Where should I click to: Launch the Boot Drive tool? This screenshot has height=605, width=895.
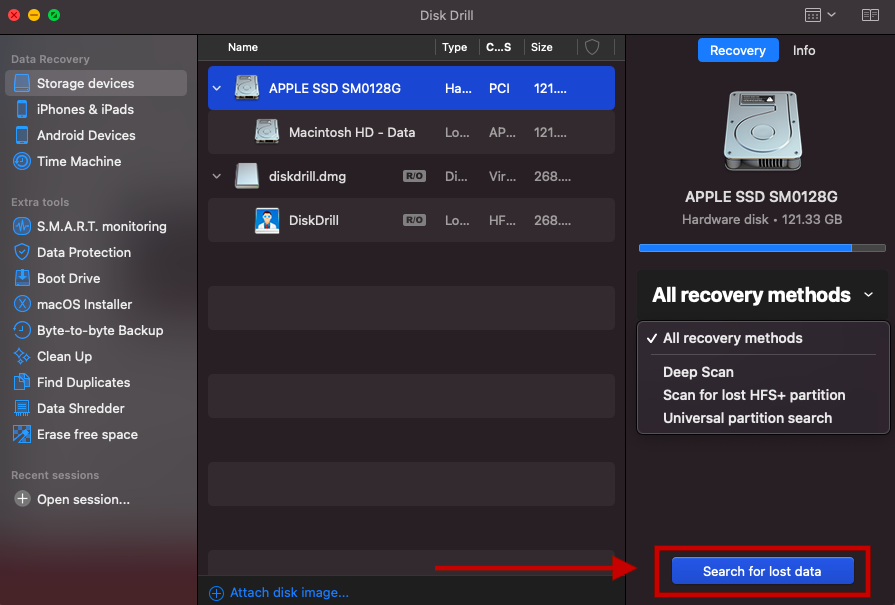click(x=68, y=279)
